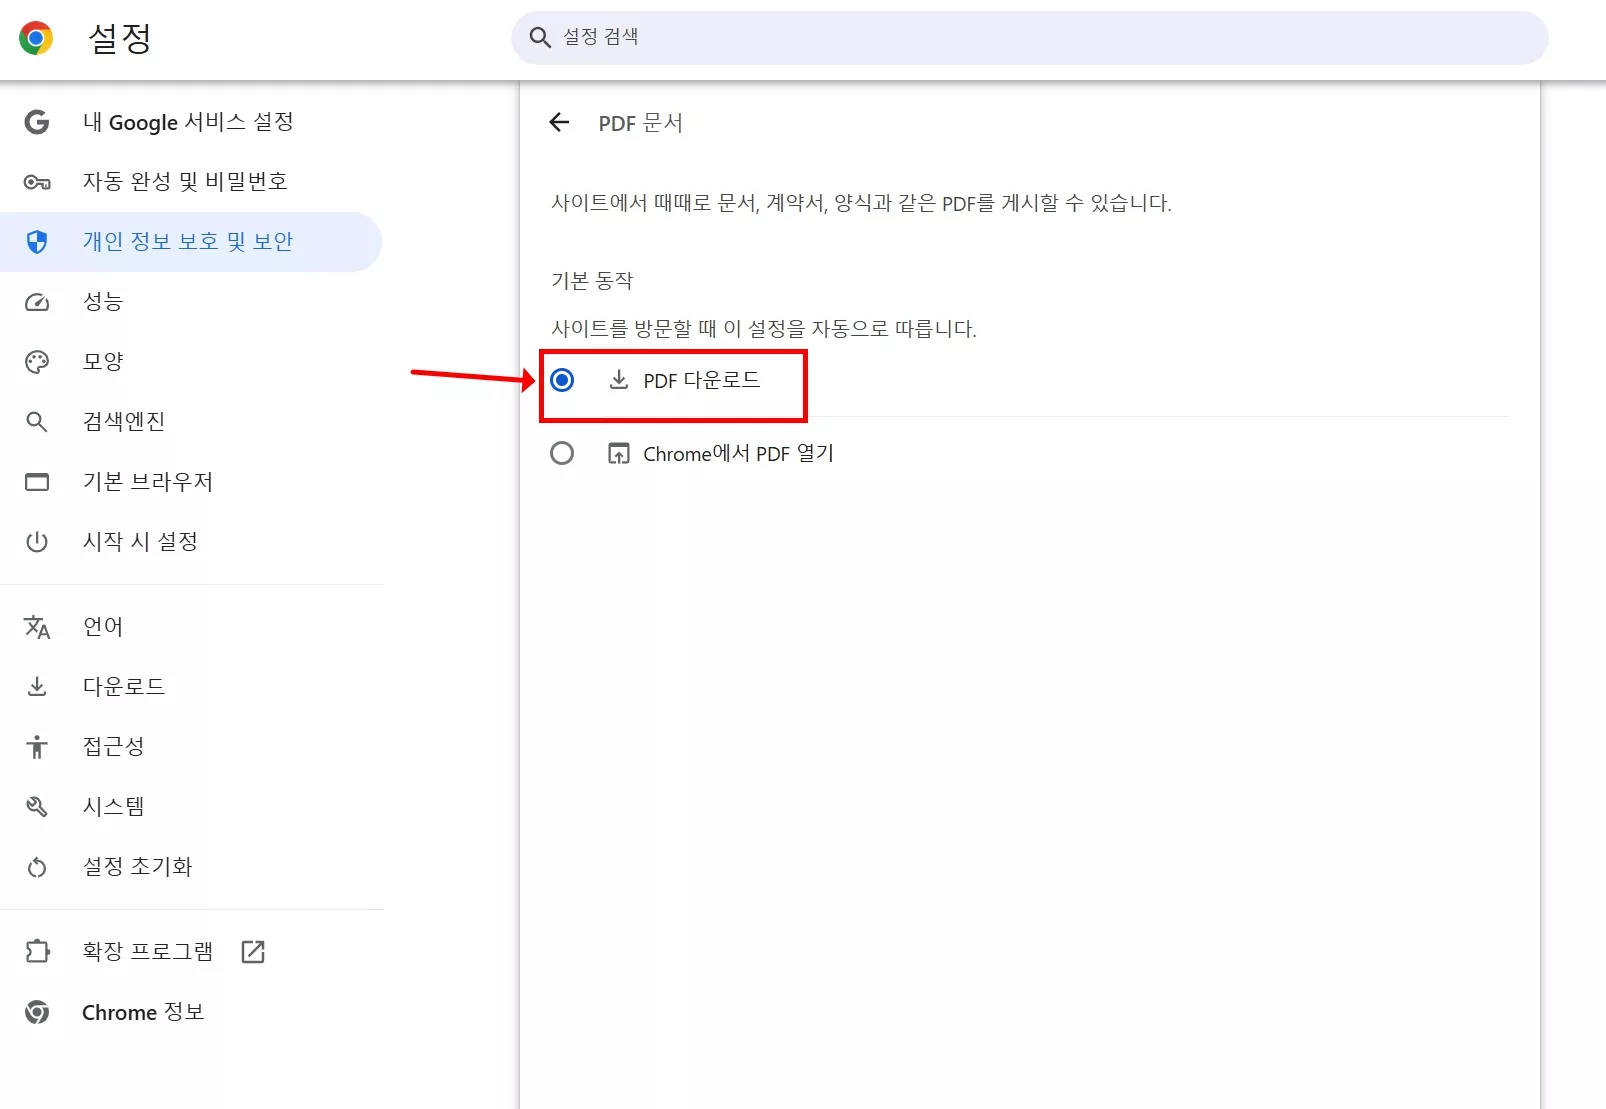The width and height of the screenshot is (1606, 1109).
Task: Click the 설정 검색 search field
Action: (1030, 38)
